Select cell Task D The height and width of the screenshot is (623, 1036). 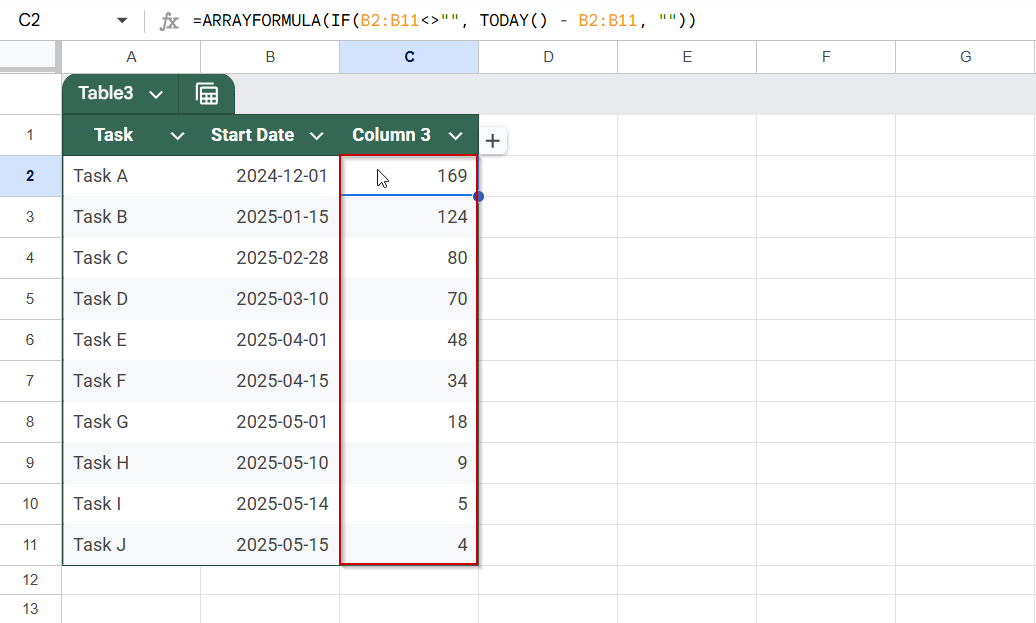[131, 299]
